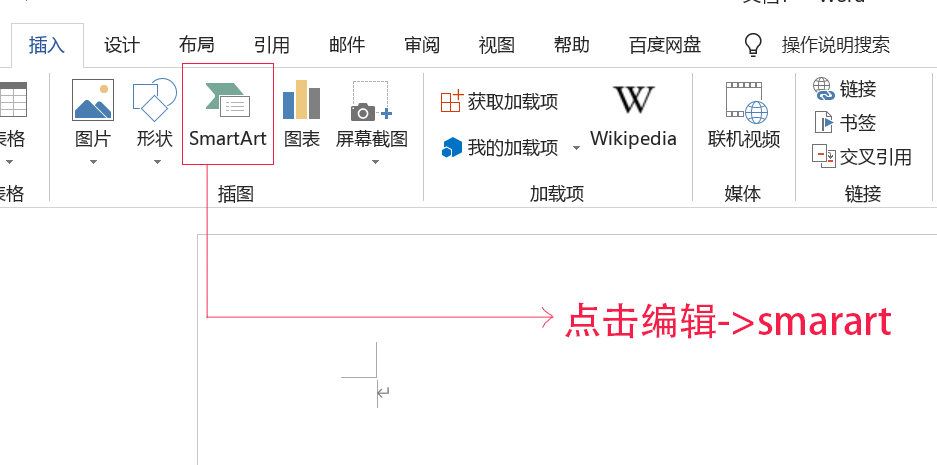The height and width of the screenshot is (465, 937).
Task: Click the 媒体 group label
Action: 743,194
